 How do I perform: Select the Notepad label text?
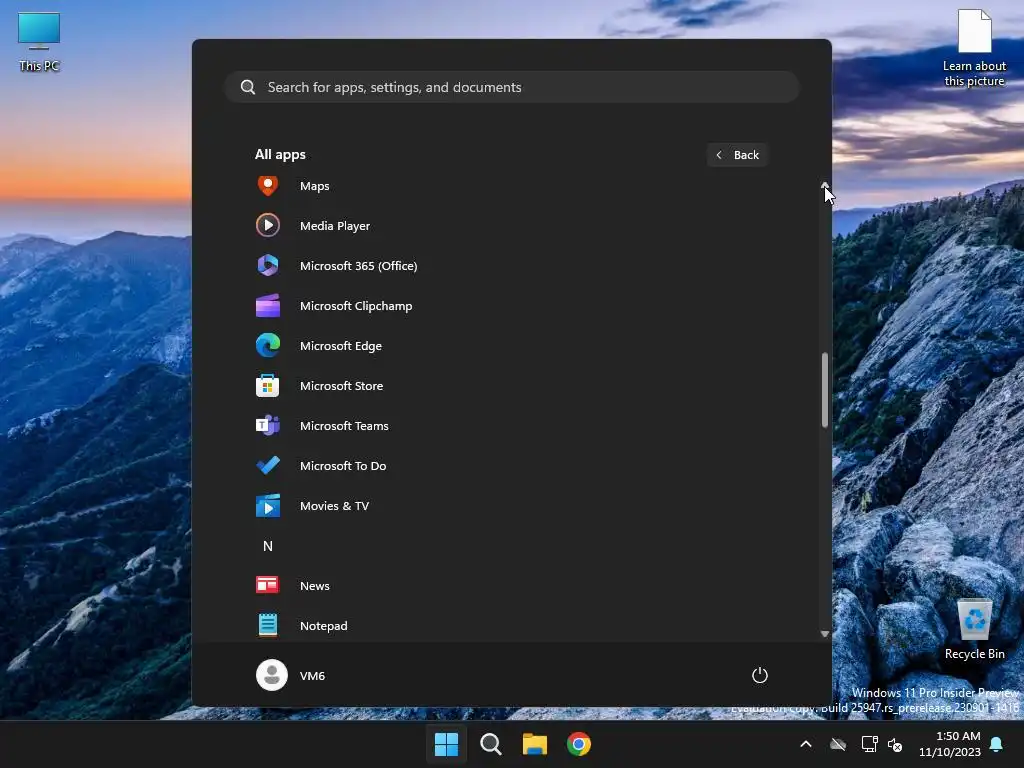tap(324, 626)
